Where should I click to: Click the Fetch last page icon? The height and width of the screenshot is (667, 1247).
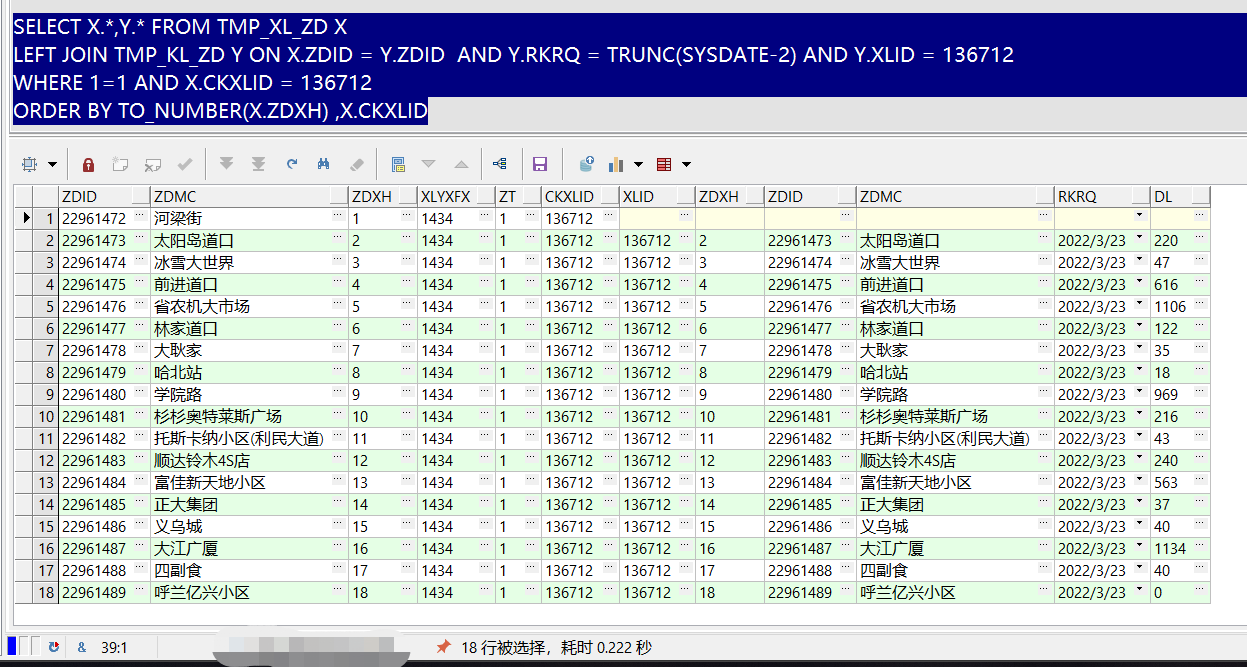click(258, 164)
